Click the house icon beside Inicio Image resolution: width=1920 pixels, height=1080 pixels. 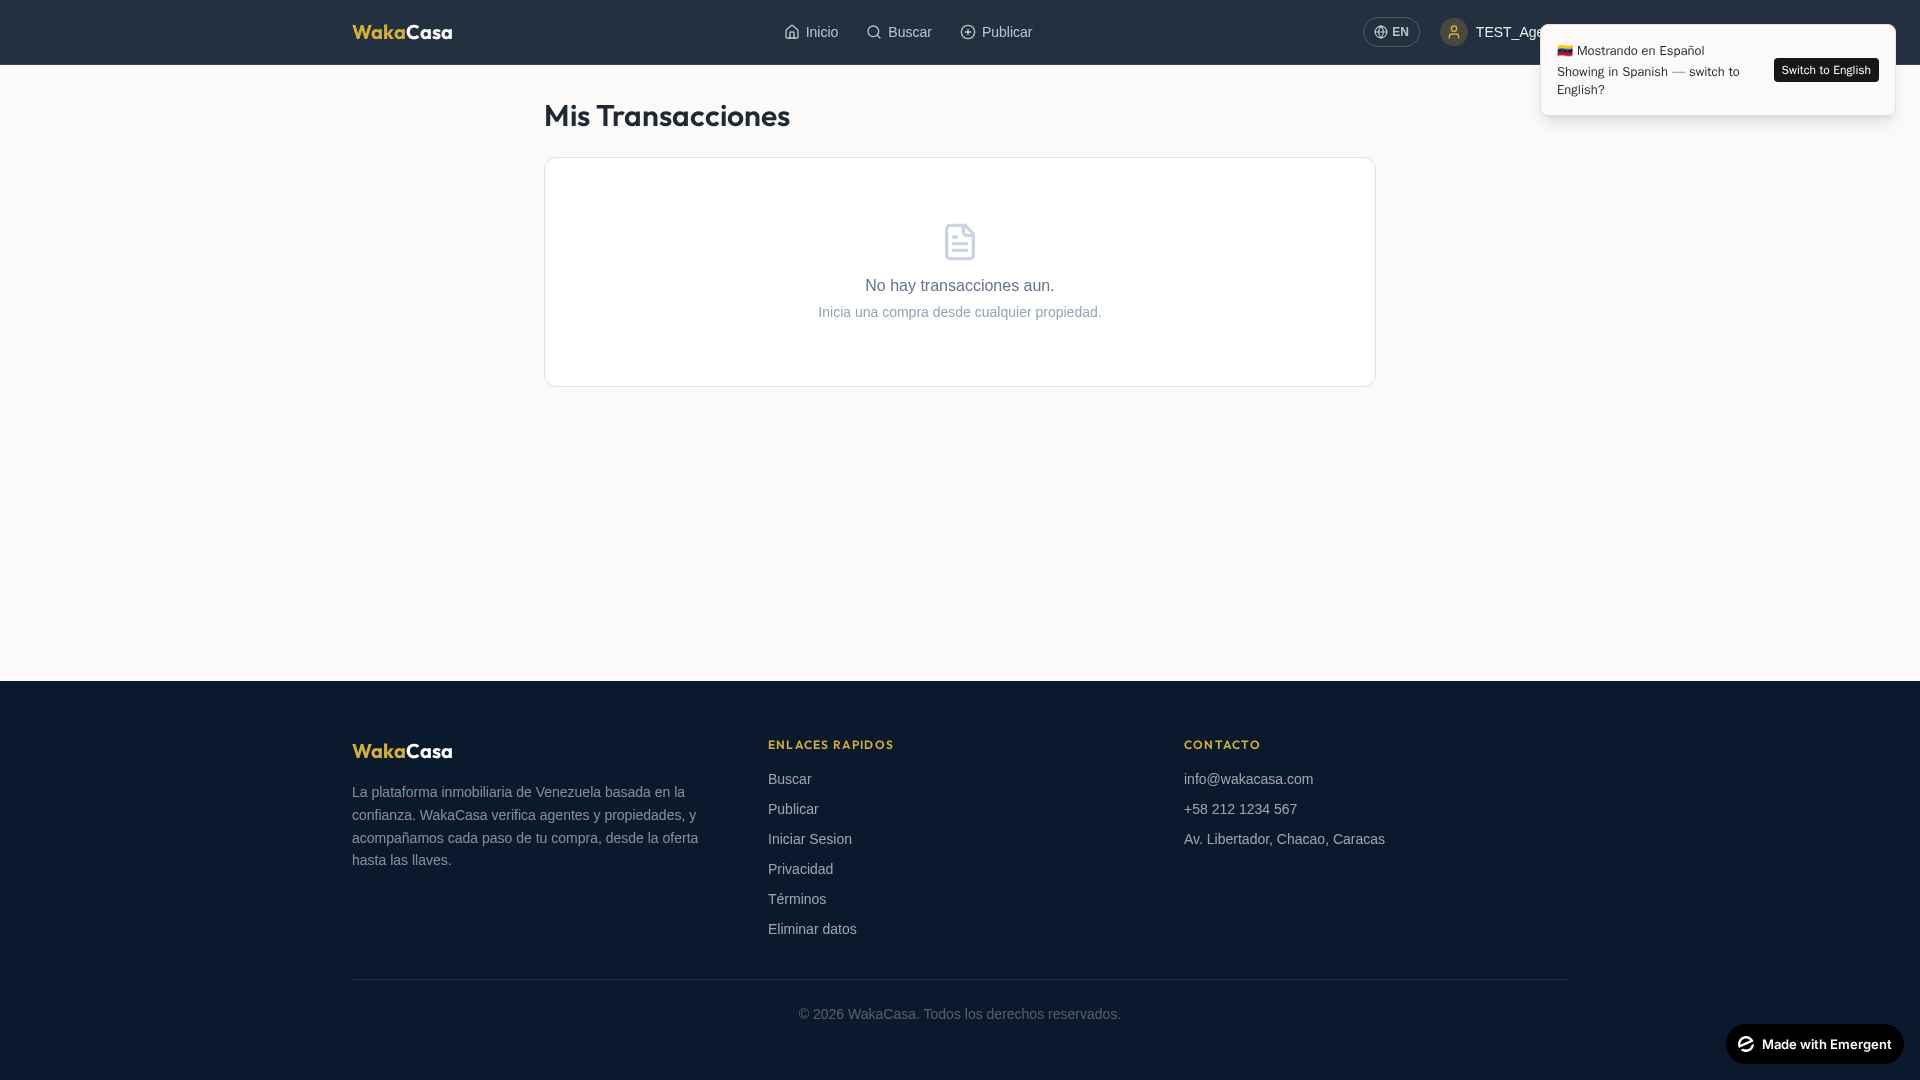click(792, 32)
